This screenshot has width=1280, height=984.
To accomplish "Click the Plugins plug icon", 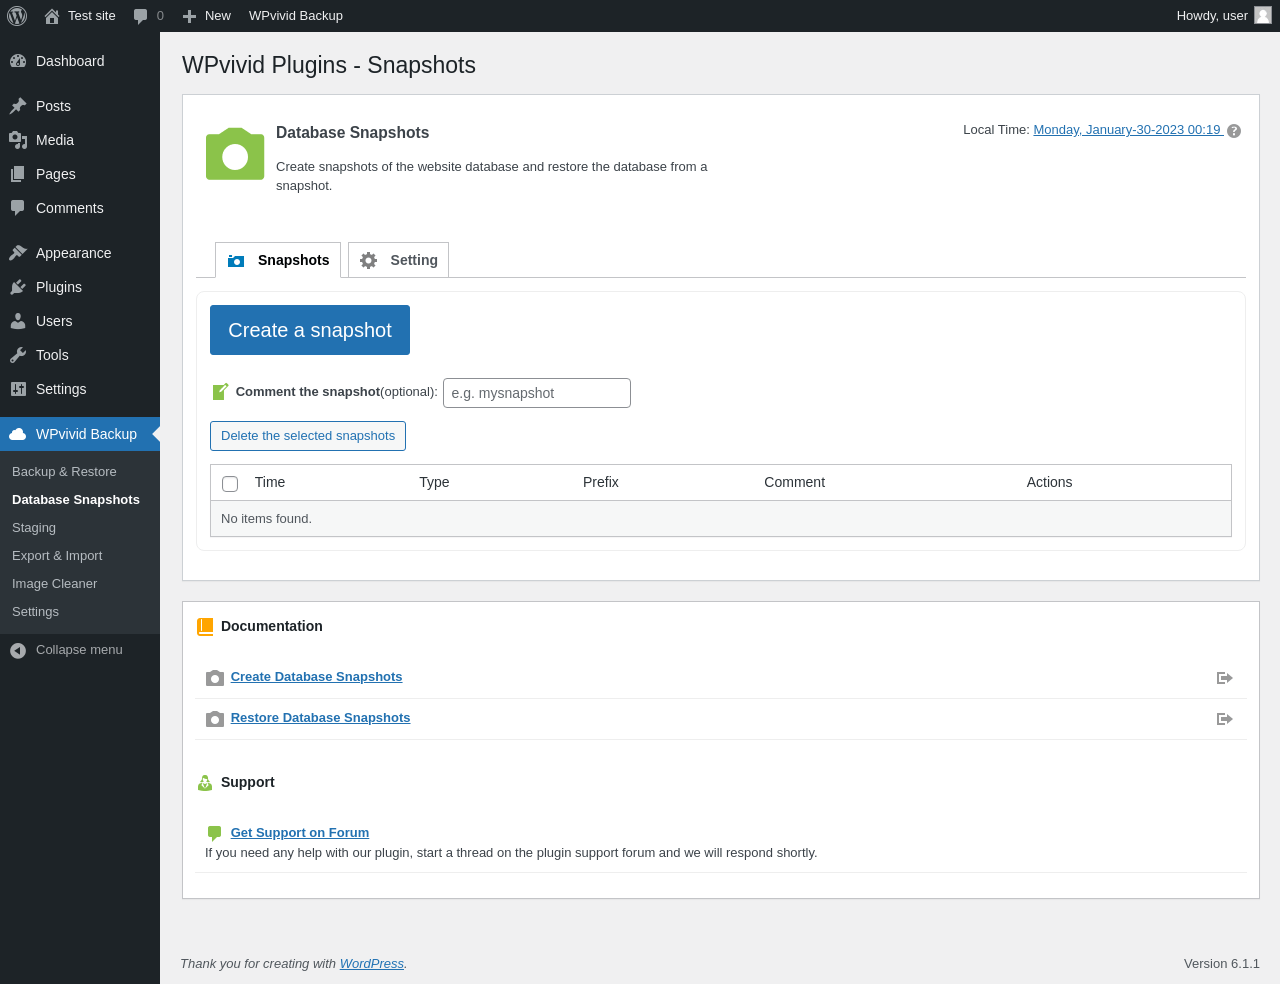I will point(18,287).
